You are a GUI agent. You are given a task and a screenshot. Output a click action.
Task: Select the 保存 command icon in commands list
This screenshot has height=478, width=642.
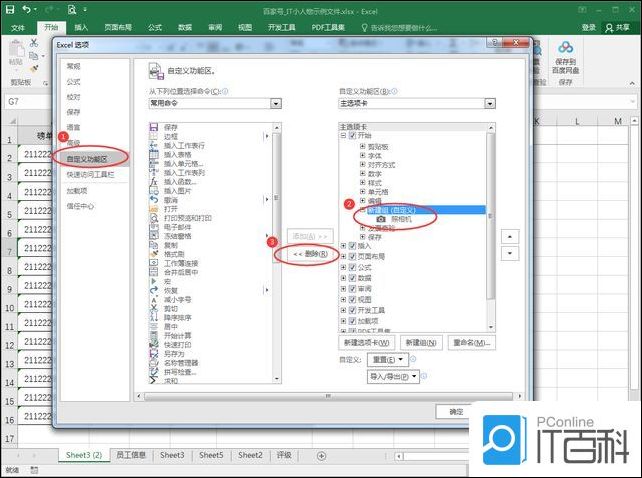point(154,127)
